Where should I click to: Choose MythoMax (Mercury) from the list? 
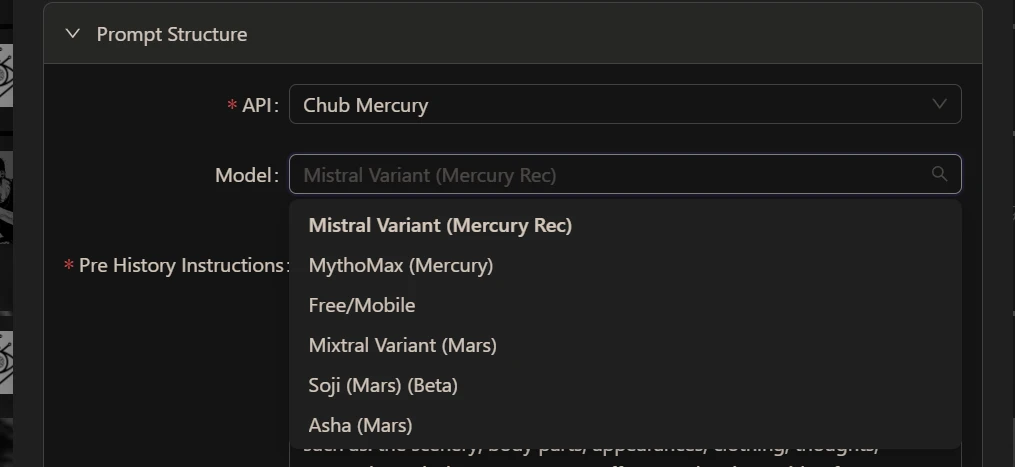point(401,266)
